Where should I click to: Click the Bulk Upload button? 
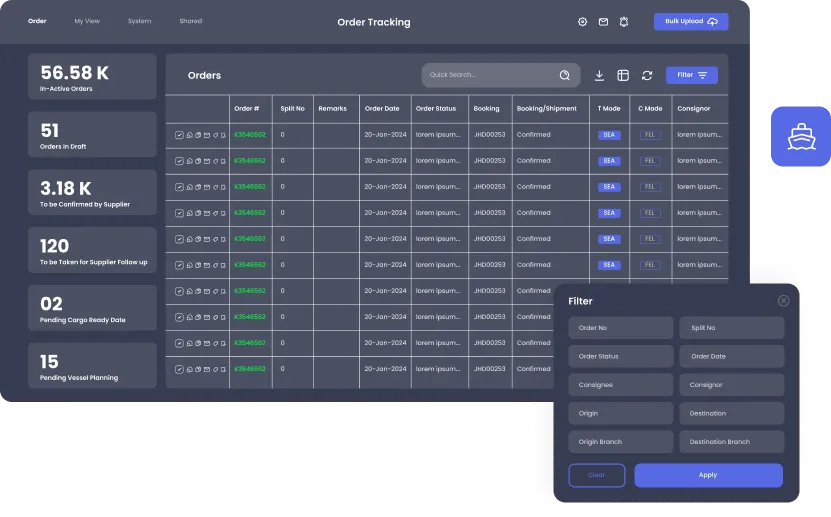691,21
